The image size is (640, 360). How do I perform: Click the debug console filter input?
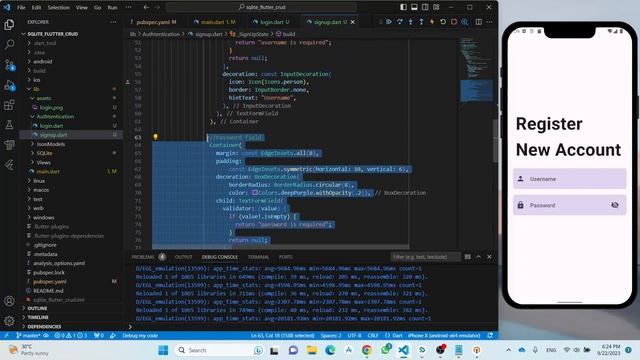pos(424,257)
